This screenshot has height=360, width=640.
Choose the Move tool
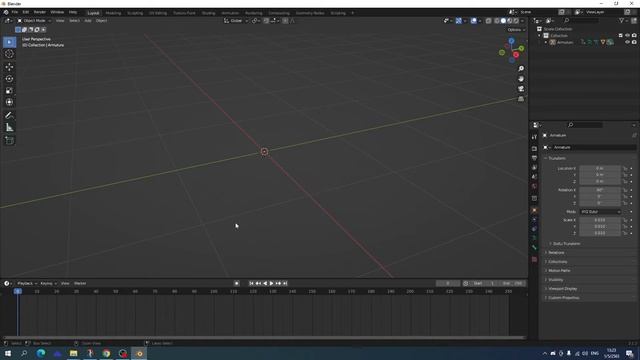point(9,67)
